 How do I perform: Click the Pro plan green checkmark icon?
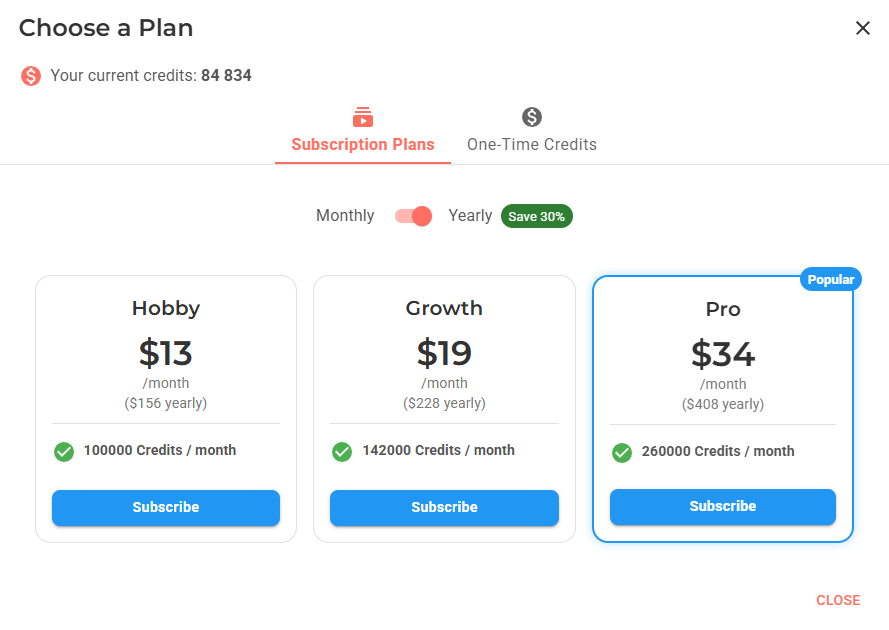pos(622,453)
